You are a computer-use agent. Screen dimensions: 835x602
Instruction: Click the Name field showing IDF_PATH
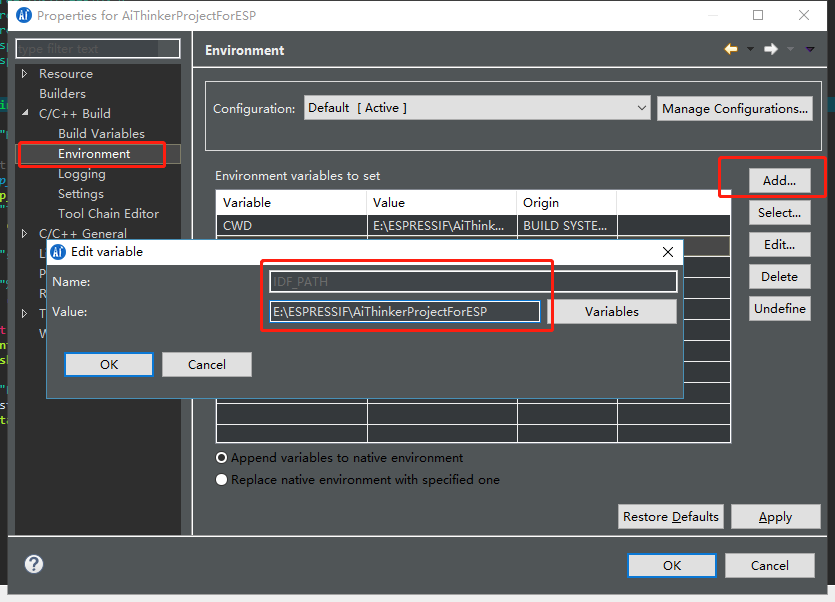click(473, 281)
